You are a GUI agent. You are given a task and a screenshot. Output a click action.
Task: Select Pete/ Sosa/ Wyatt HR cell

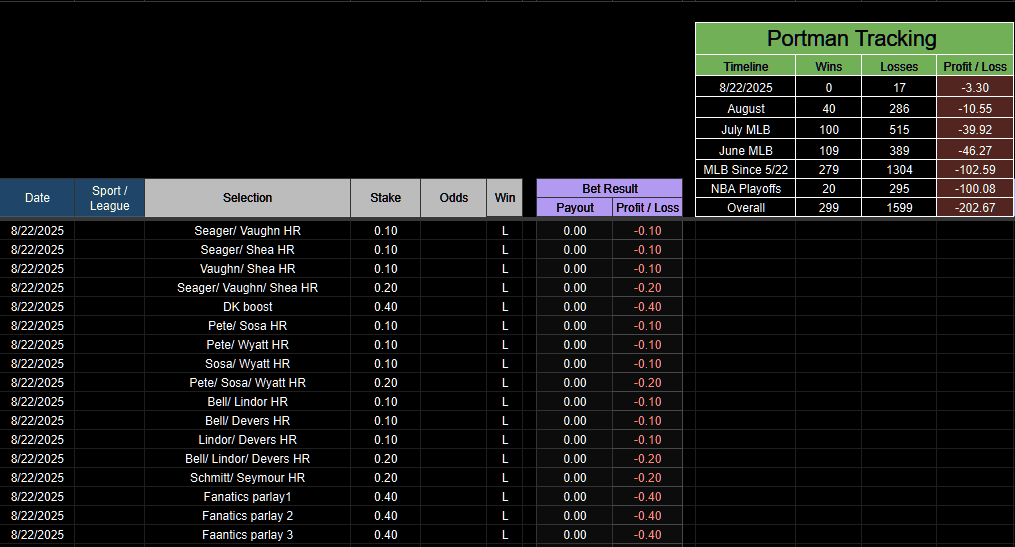click(x=247, y=382)
